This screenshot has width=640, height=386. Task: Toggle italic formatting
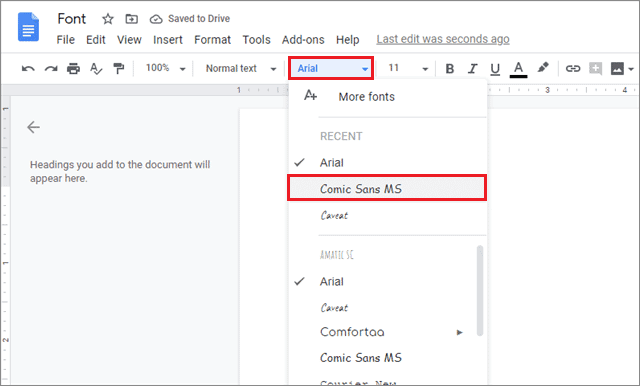click(473, 69)
